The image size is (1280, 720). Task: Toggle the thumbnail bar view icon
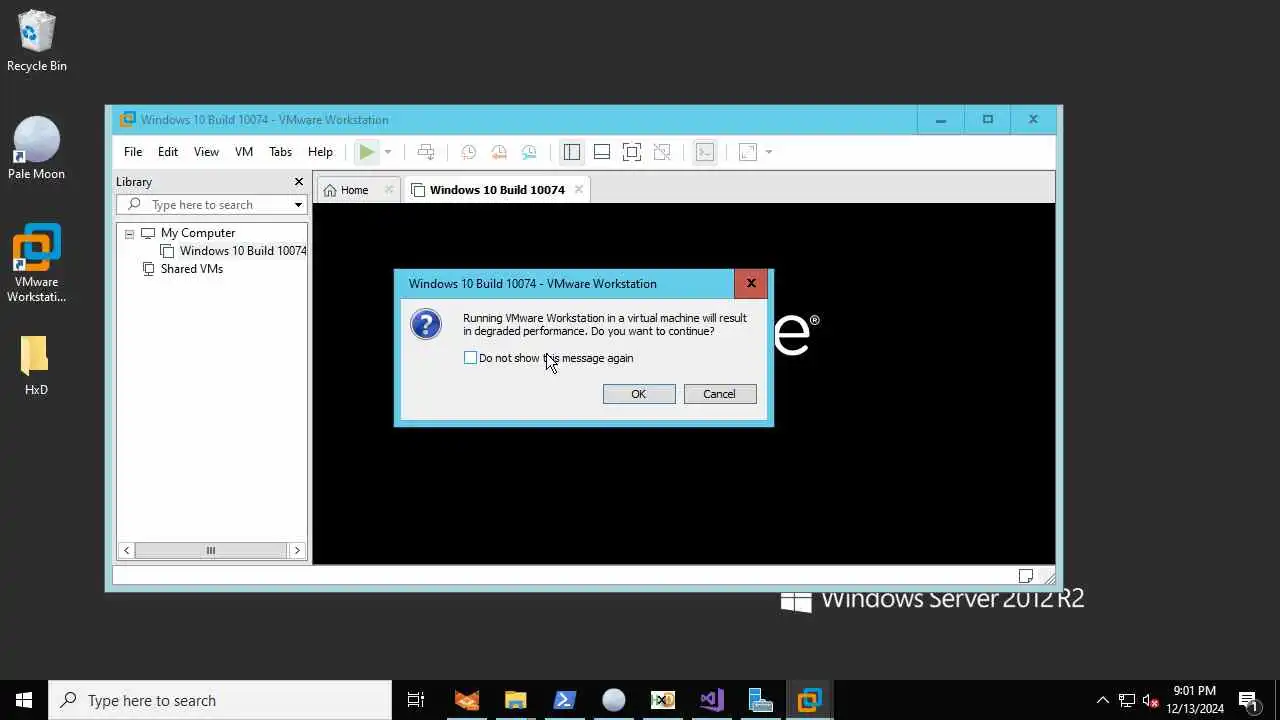(x=602, y=152)
